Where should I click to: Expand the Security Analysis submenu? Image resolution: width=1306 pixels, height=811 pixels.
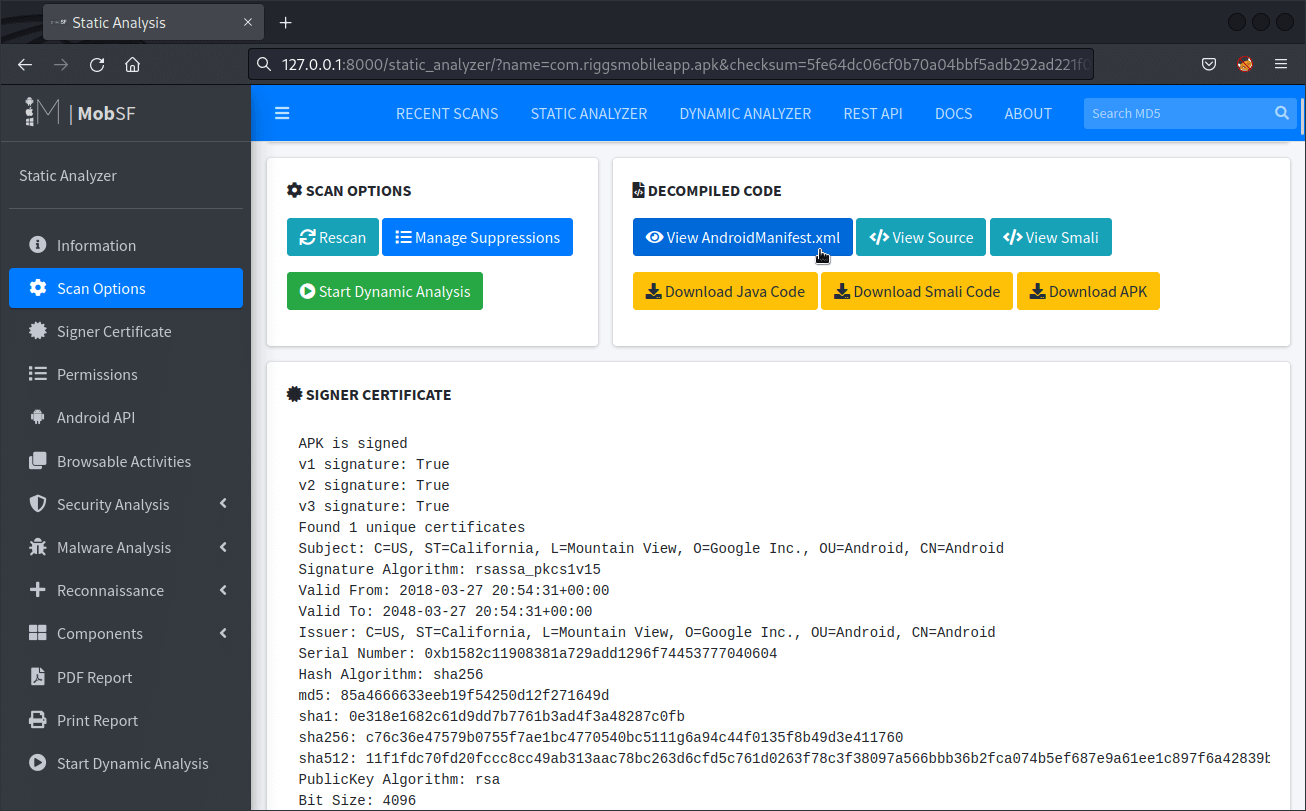[x=223, y=504]
